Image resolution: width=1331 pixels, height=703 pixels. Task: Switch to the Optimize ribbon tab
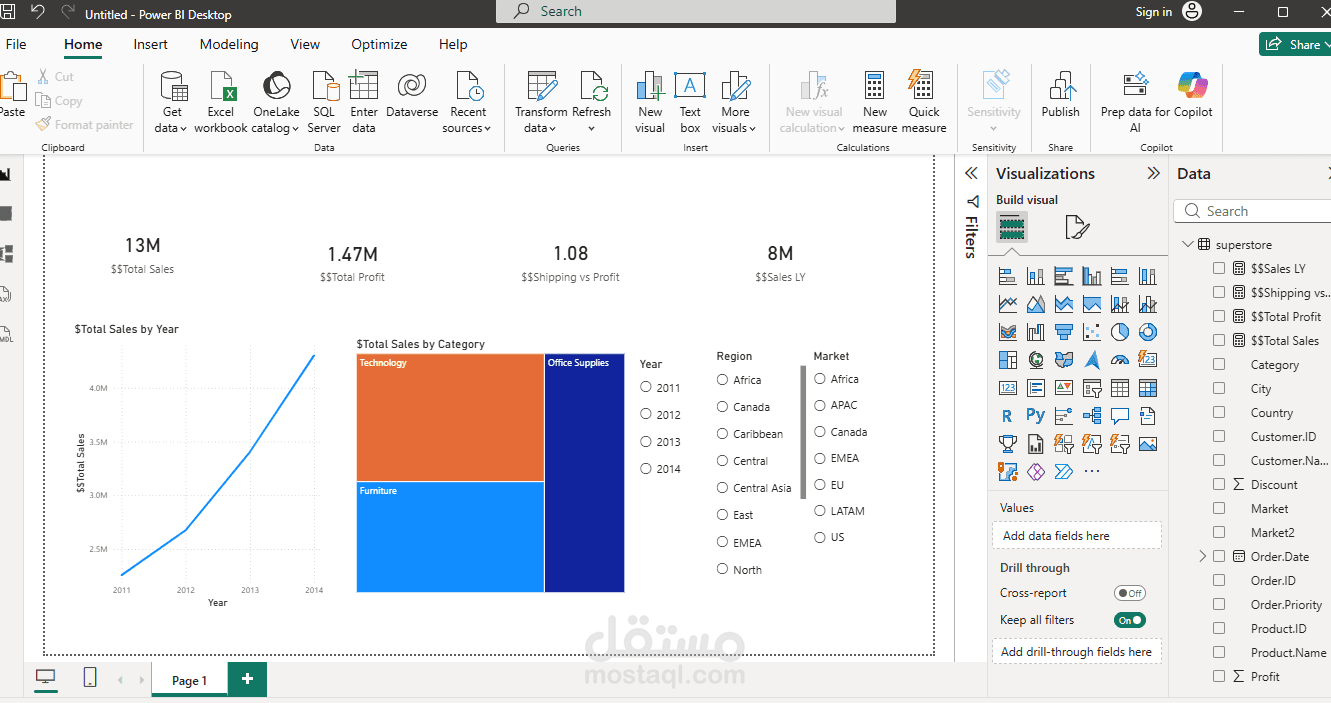379,44
